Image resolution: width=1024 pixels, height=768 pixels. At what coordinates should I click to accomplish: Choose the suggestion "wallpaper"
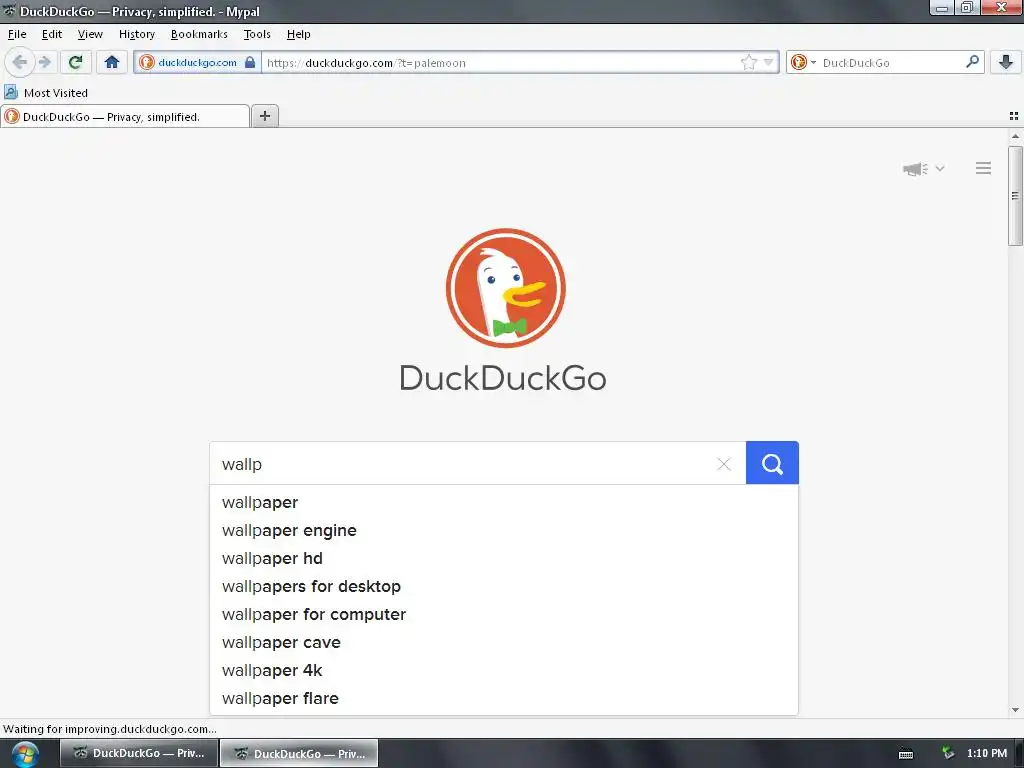[x=504, y=502]
